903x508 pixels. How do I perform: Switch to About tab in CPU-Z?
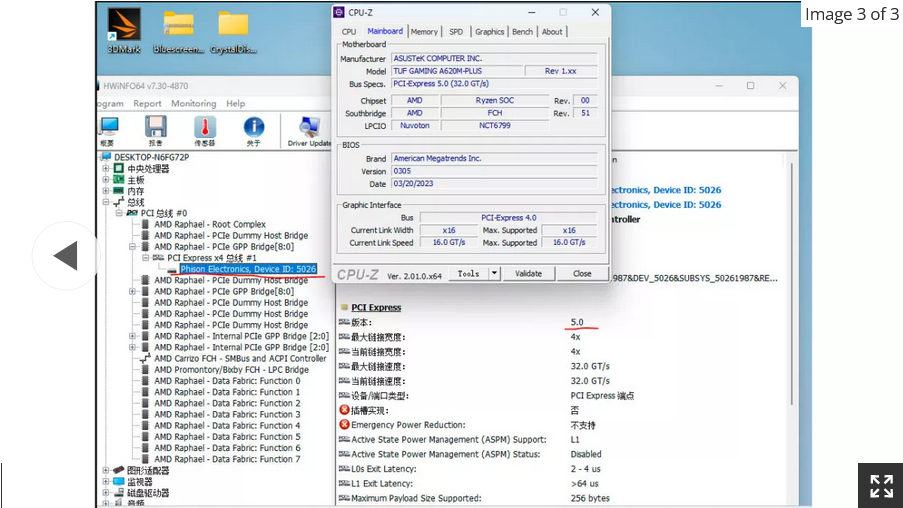552,32
